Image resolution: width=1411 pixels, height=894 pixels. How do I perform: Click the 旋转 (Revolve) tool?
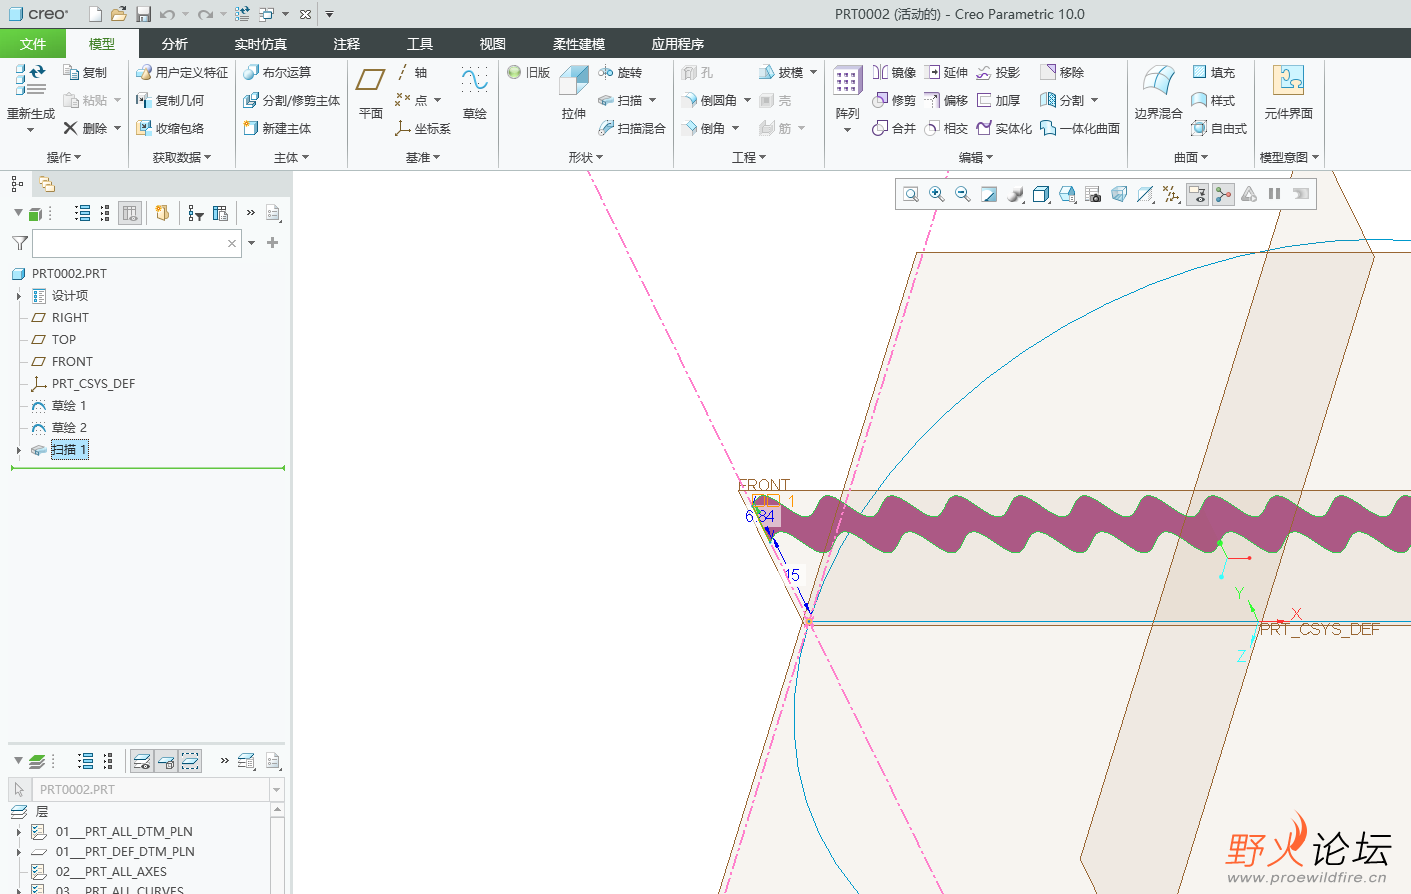point(620,73)
